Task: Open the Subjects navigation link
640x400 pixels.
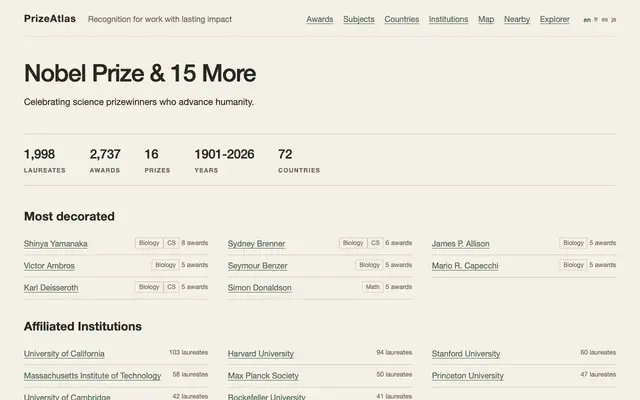Action: pos(359,19)
